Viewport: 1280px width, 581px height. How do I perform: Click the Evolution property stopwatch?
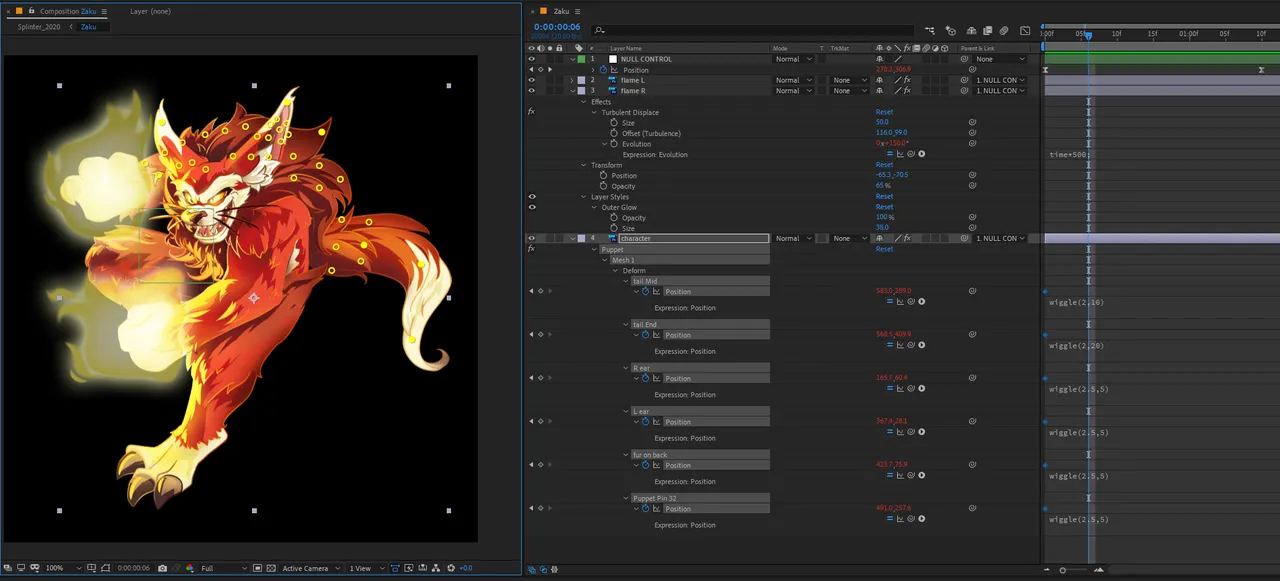pos(614,144)
